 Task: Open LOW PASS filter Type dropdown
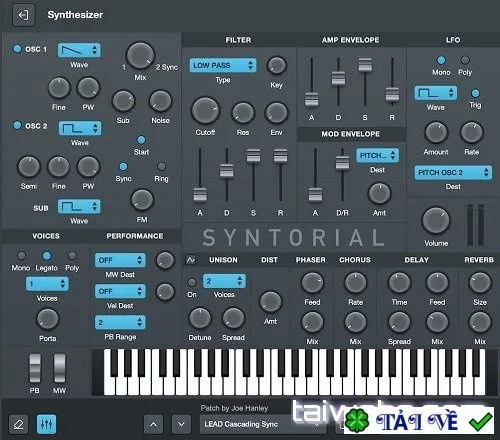pyautogui.click(x=223, y=65)
